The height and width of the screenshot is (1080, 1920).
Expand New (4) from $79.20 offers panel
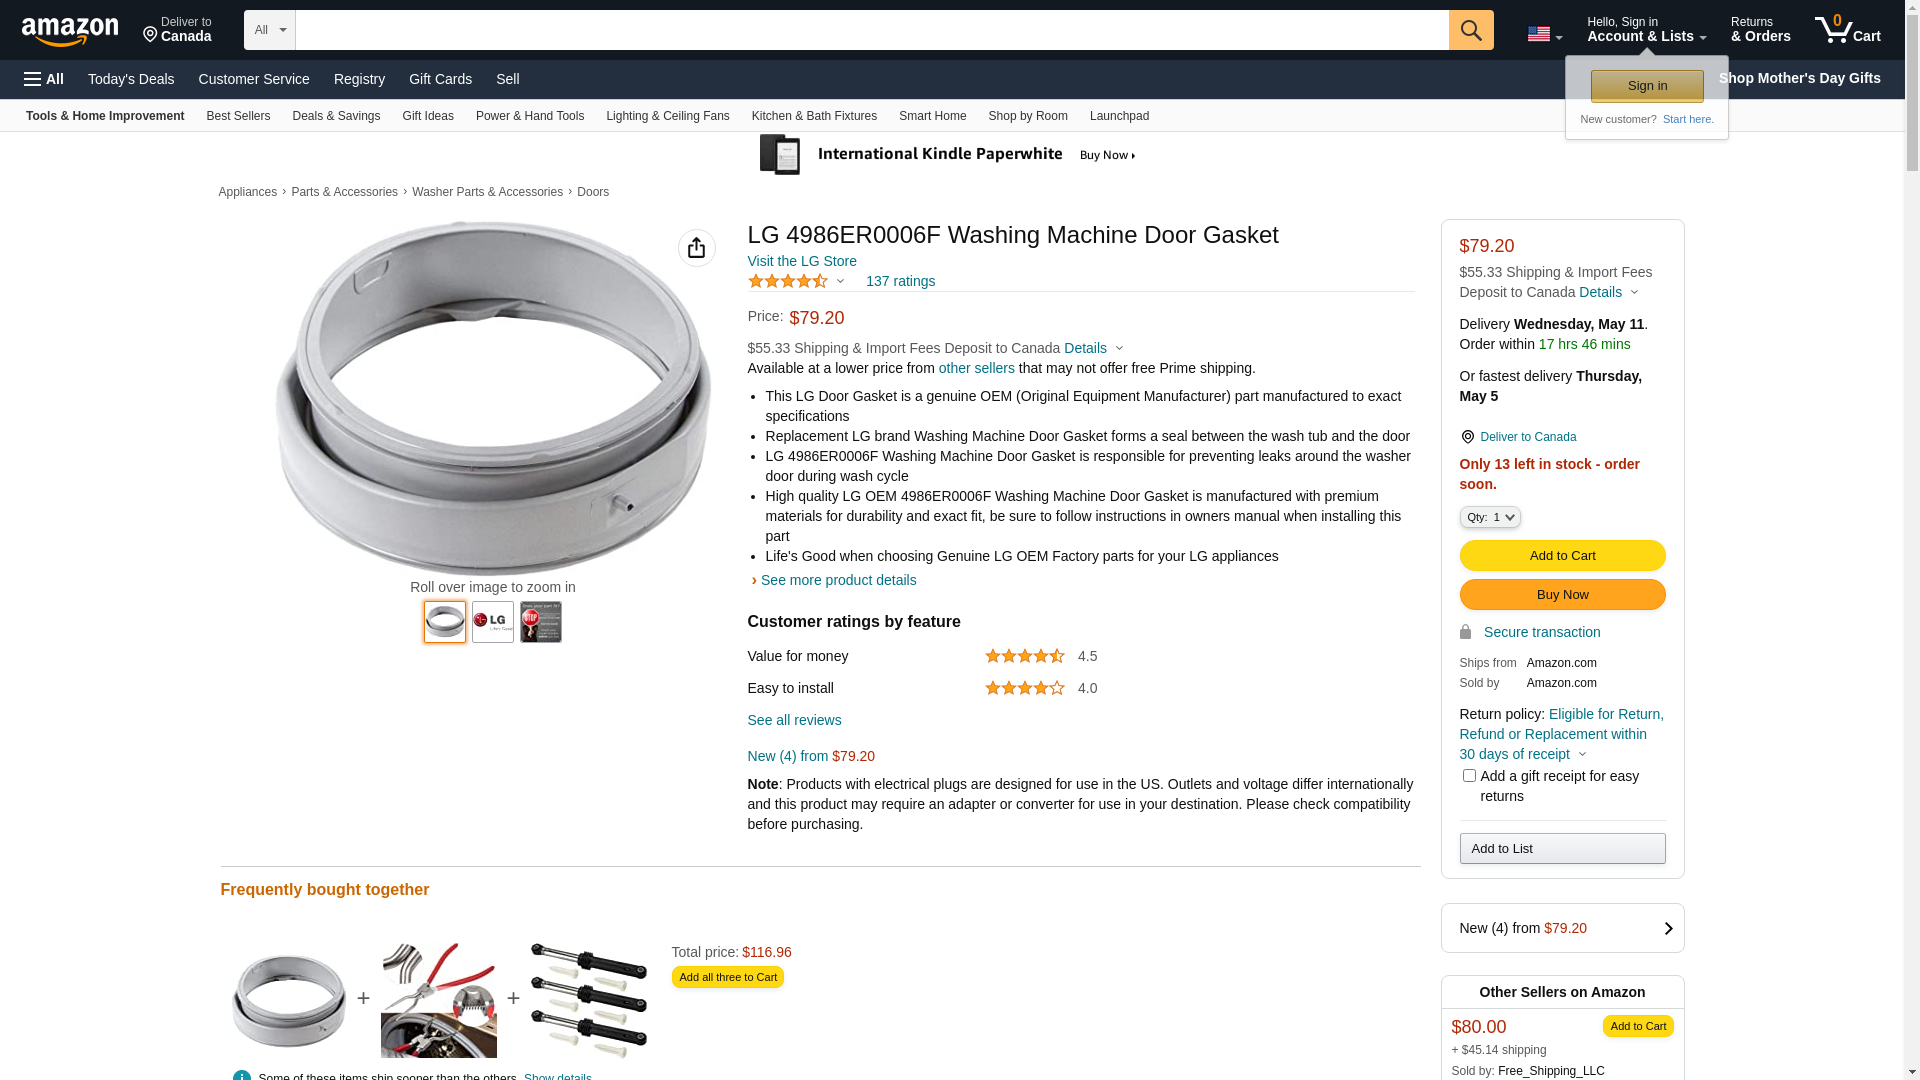point(1562,928)
